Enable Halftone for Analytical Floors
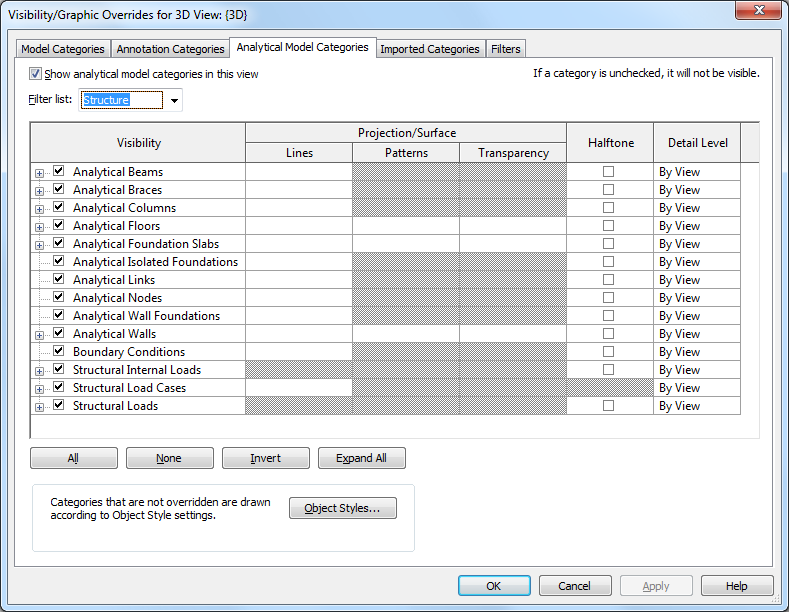 pyautogui.click(x=608, y=225)
